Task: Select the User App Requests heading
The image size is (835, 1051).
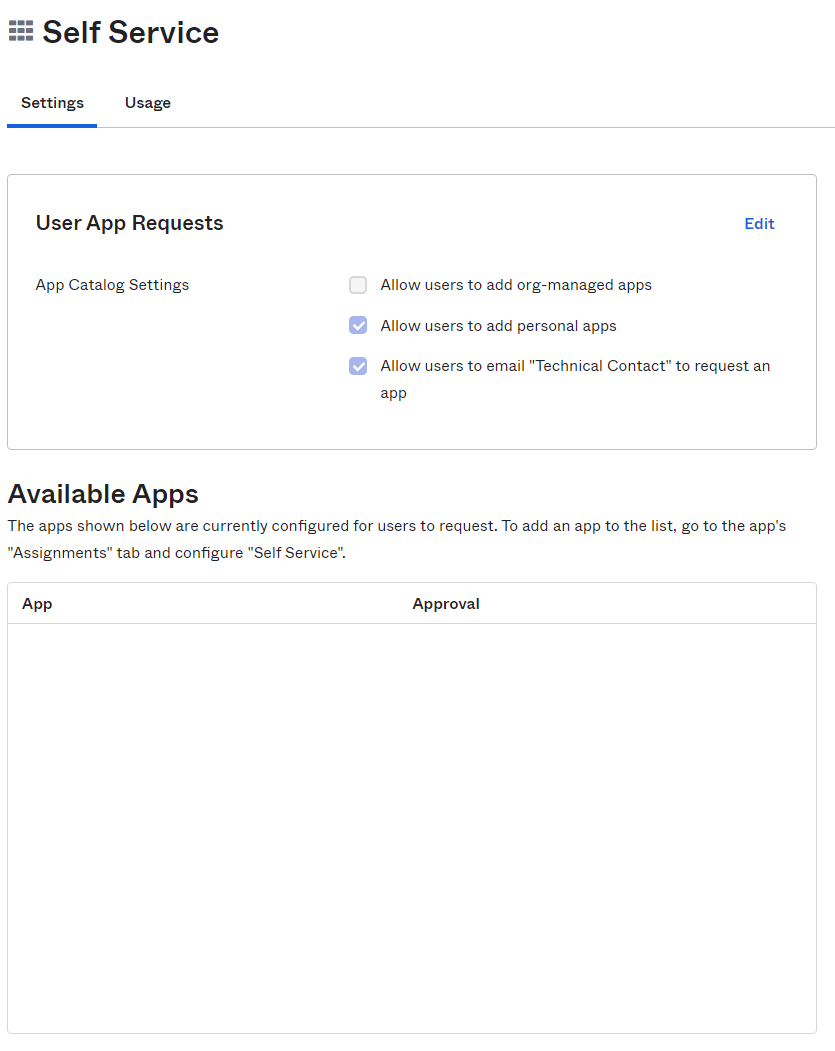Action: [129, 223]
